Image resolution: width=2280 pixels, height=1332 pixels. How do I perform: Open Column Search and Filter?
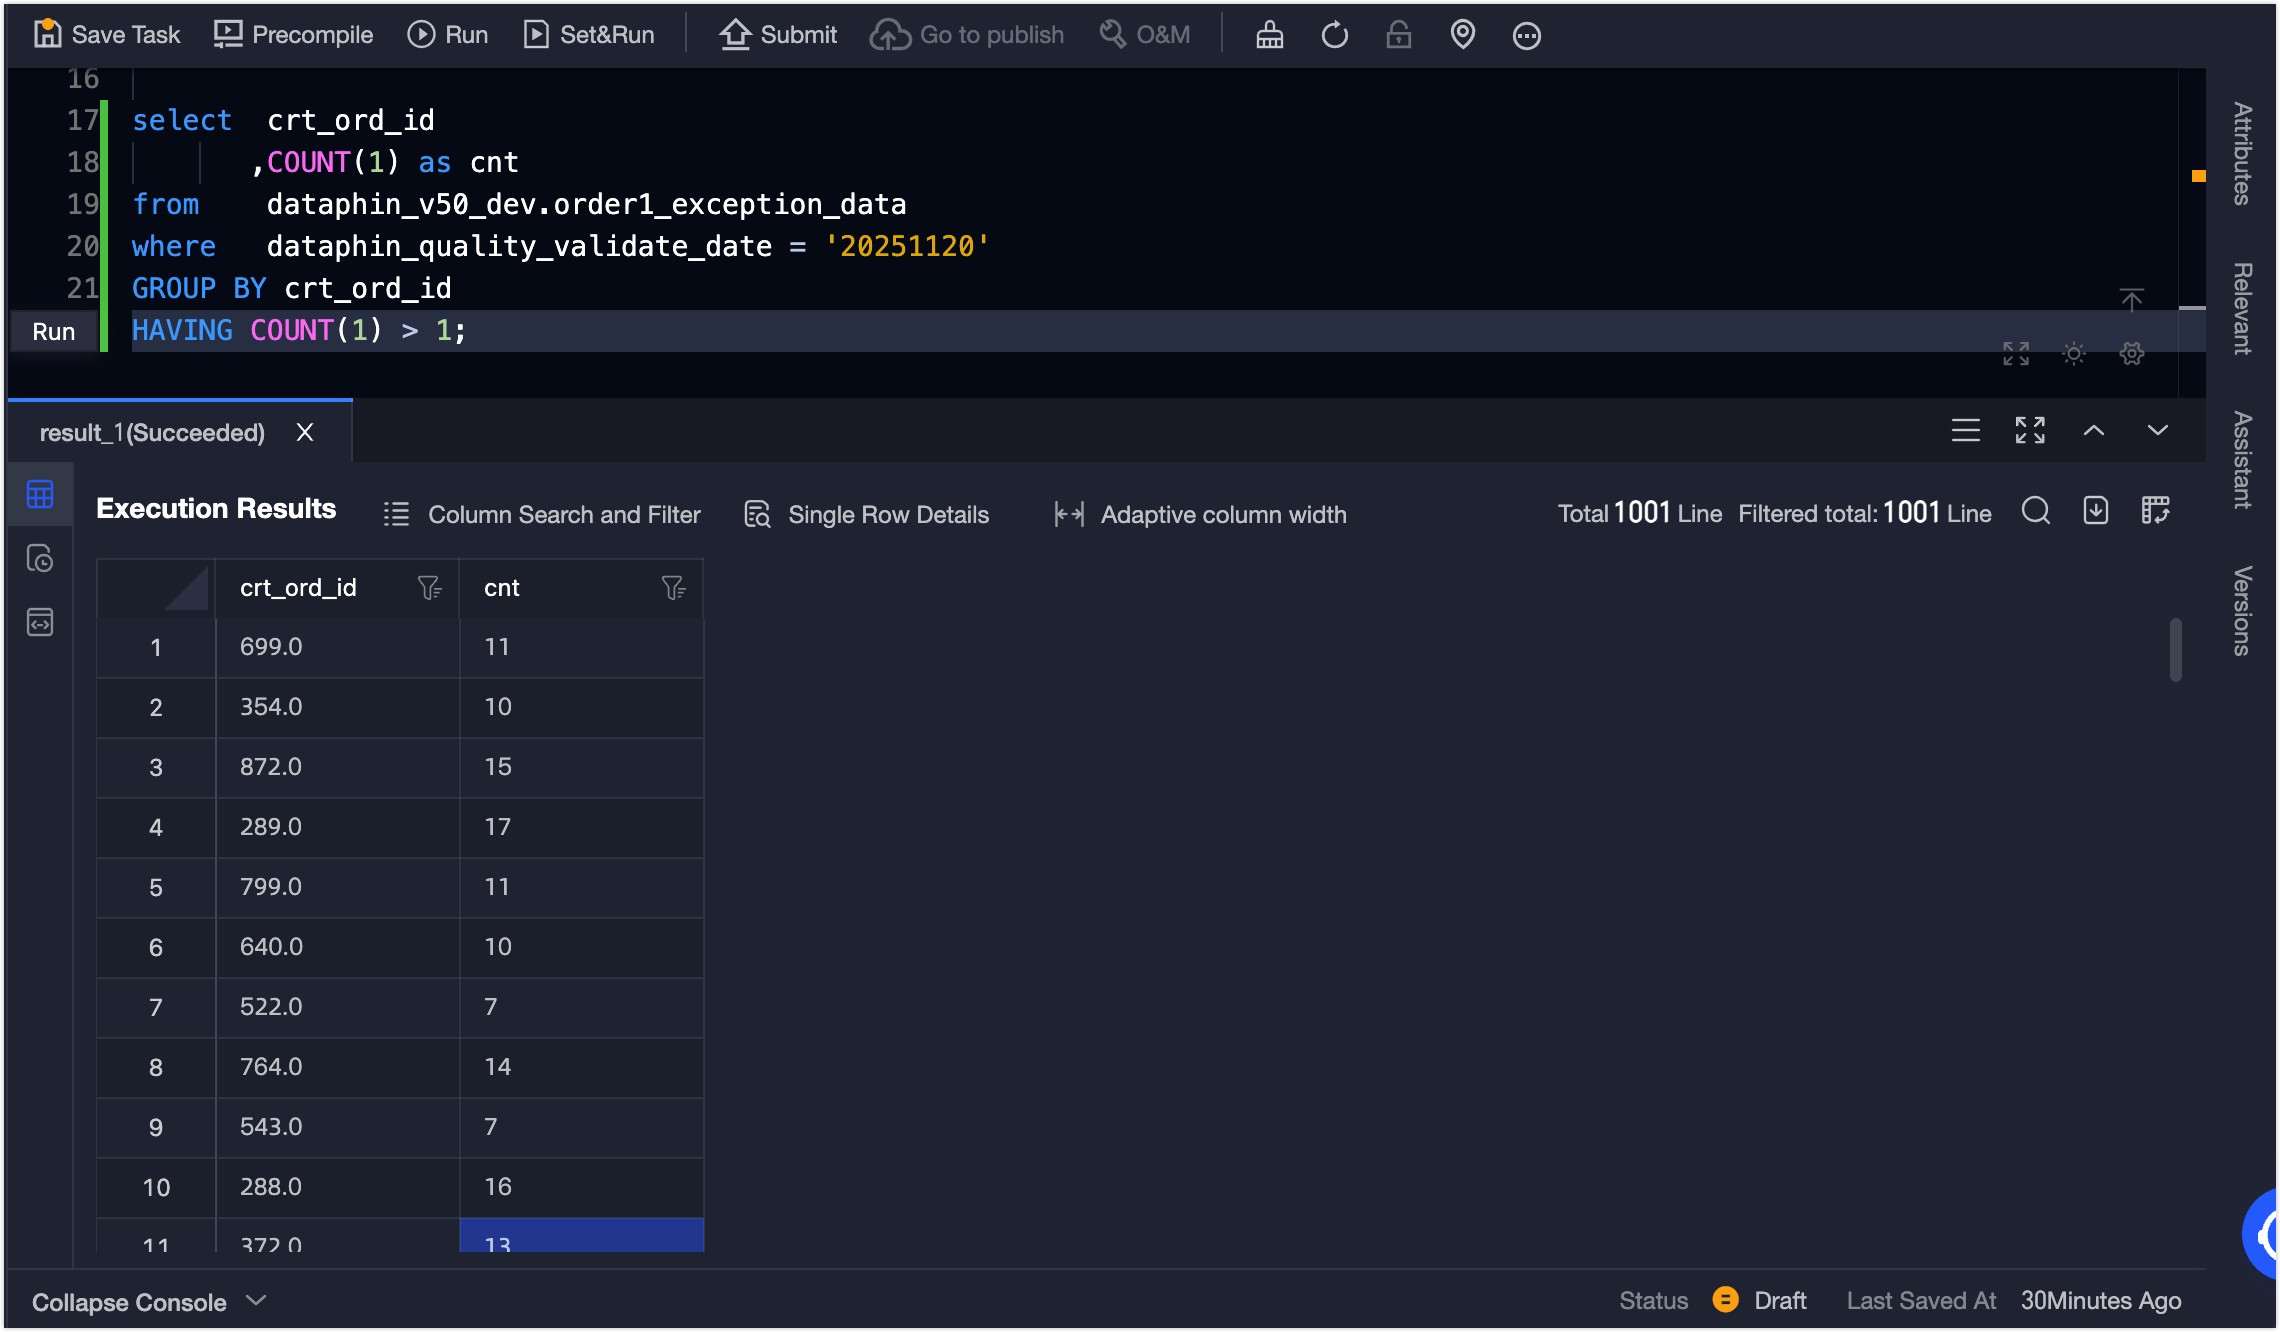coord(542,515)
